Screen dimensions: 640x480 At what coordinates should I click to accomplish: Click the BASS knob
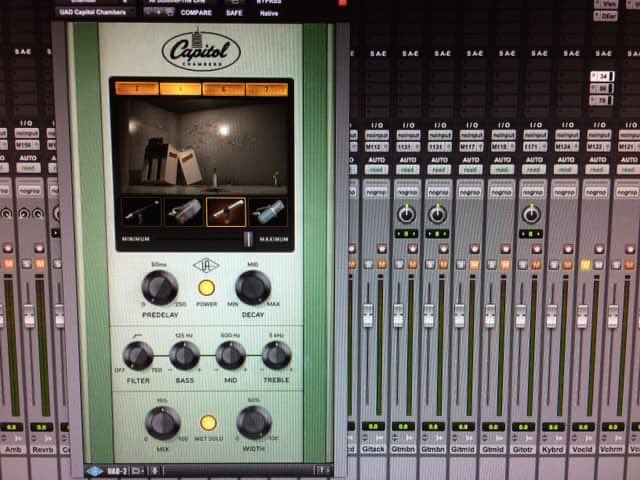click(184, 356)
